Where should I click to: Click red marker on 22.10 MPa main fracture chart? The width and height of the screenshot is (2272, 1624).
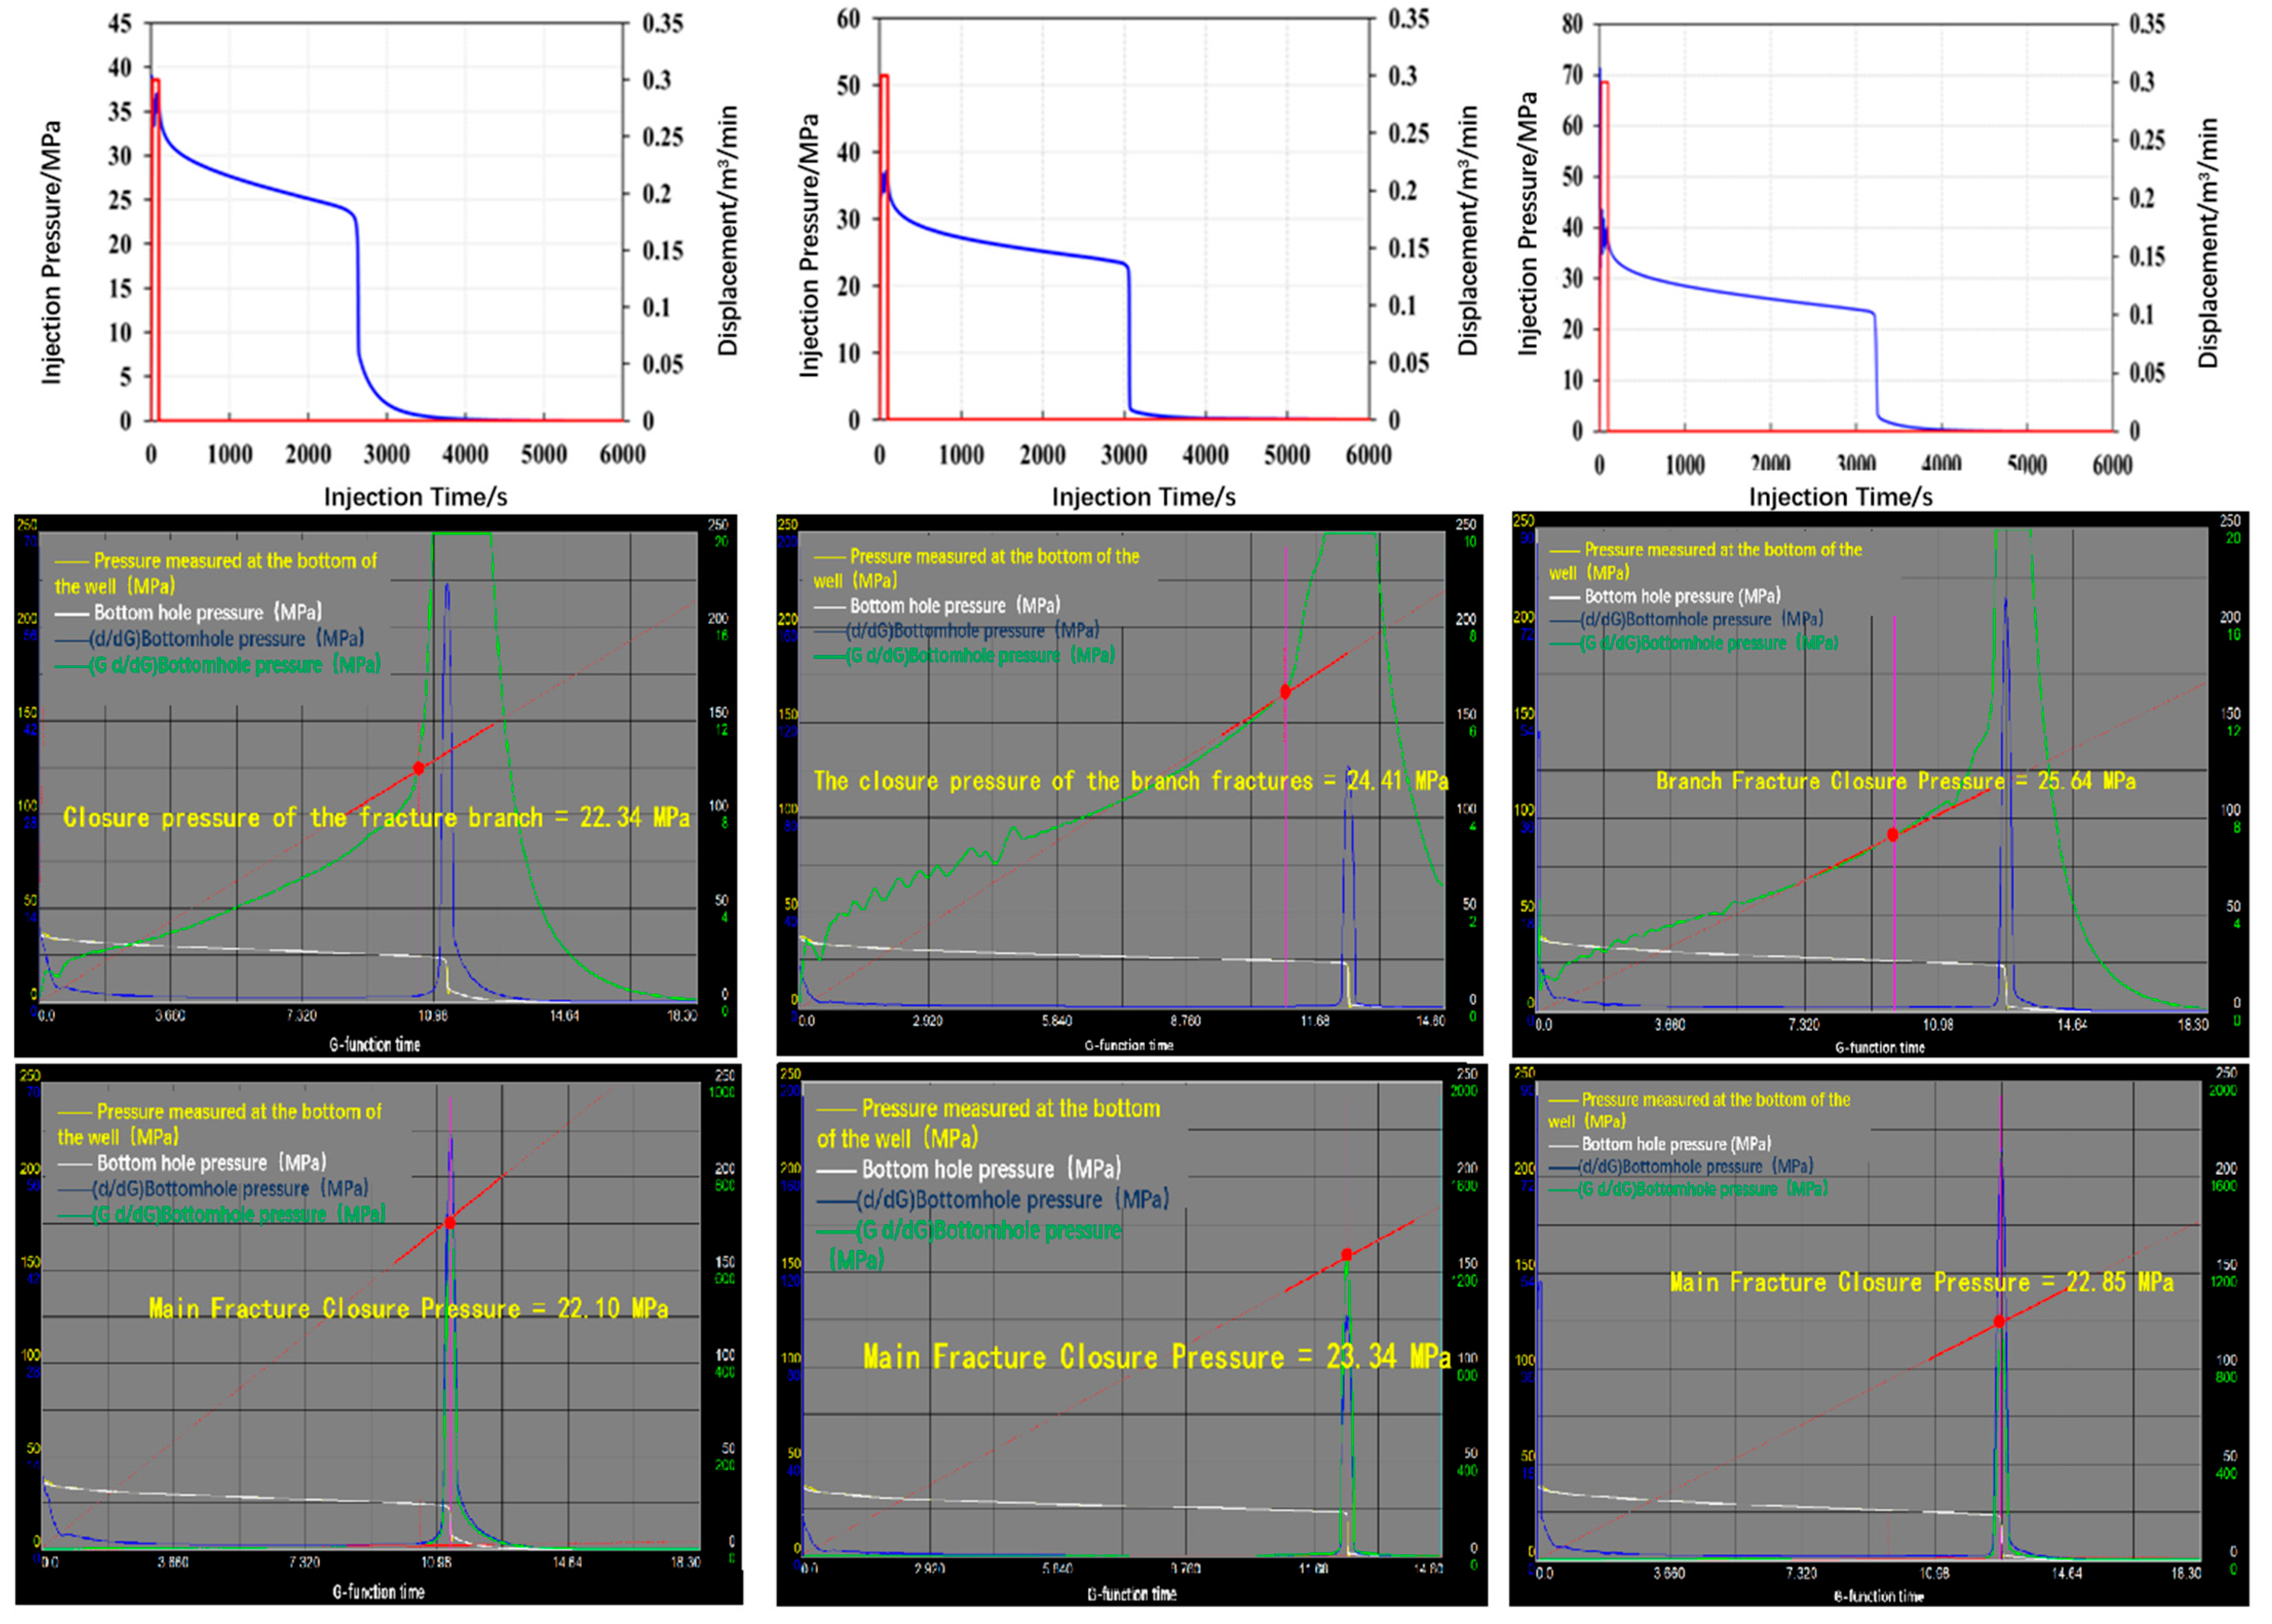[450, 1222]
